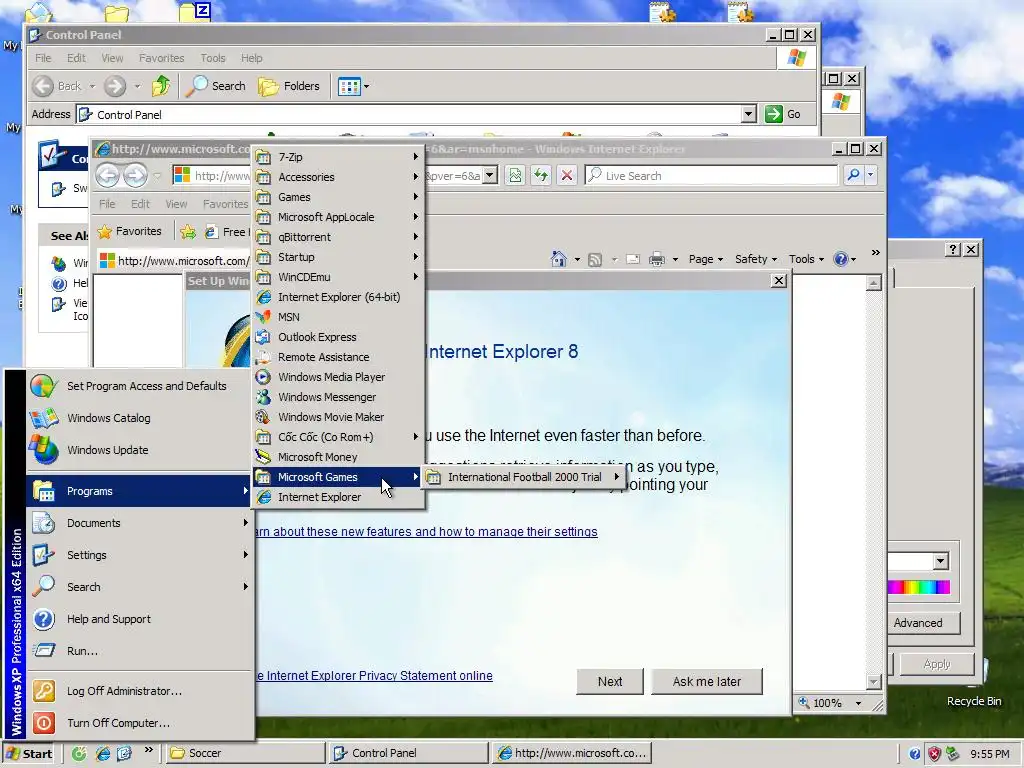Open Accessories in the Programs menu
1024x768 pixels.
[338, 177]
